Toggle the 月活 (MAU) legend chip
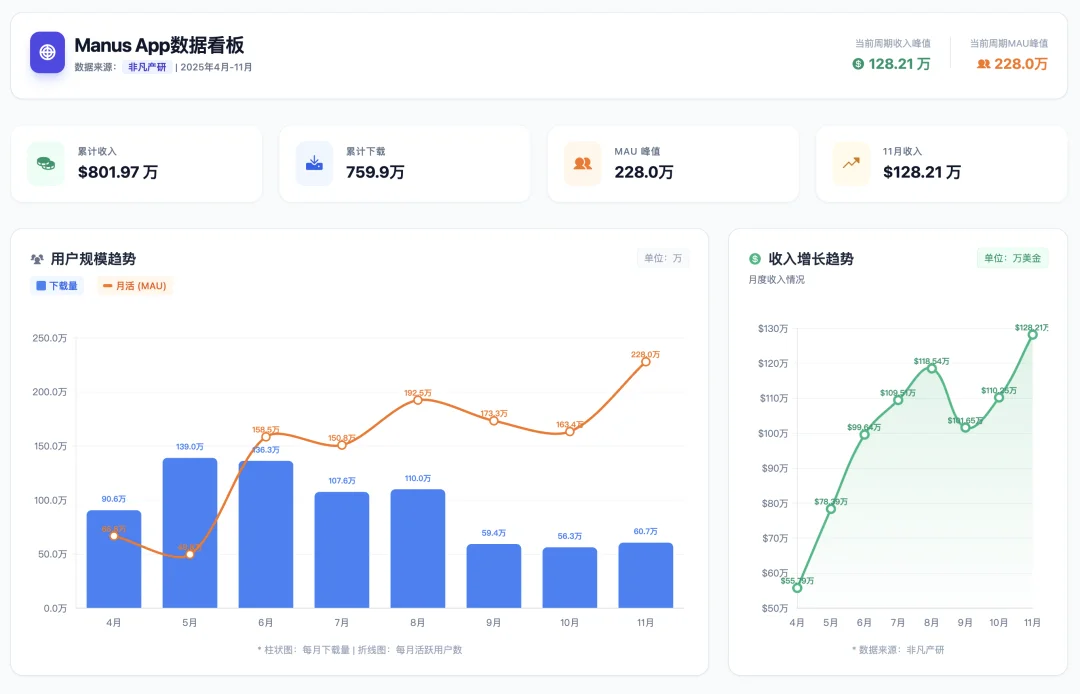The image size is (1080, 694). click(x=133, y=286)
